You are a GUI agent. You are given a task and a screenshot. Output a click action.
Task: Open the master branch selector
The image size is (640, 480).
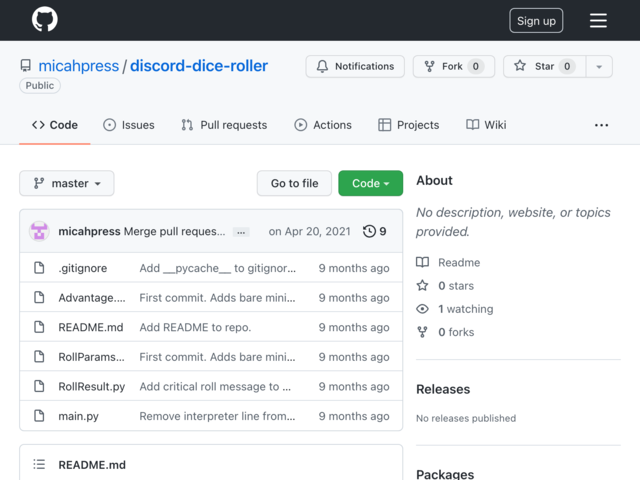(x=67, y=183)
